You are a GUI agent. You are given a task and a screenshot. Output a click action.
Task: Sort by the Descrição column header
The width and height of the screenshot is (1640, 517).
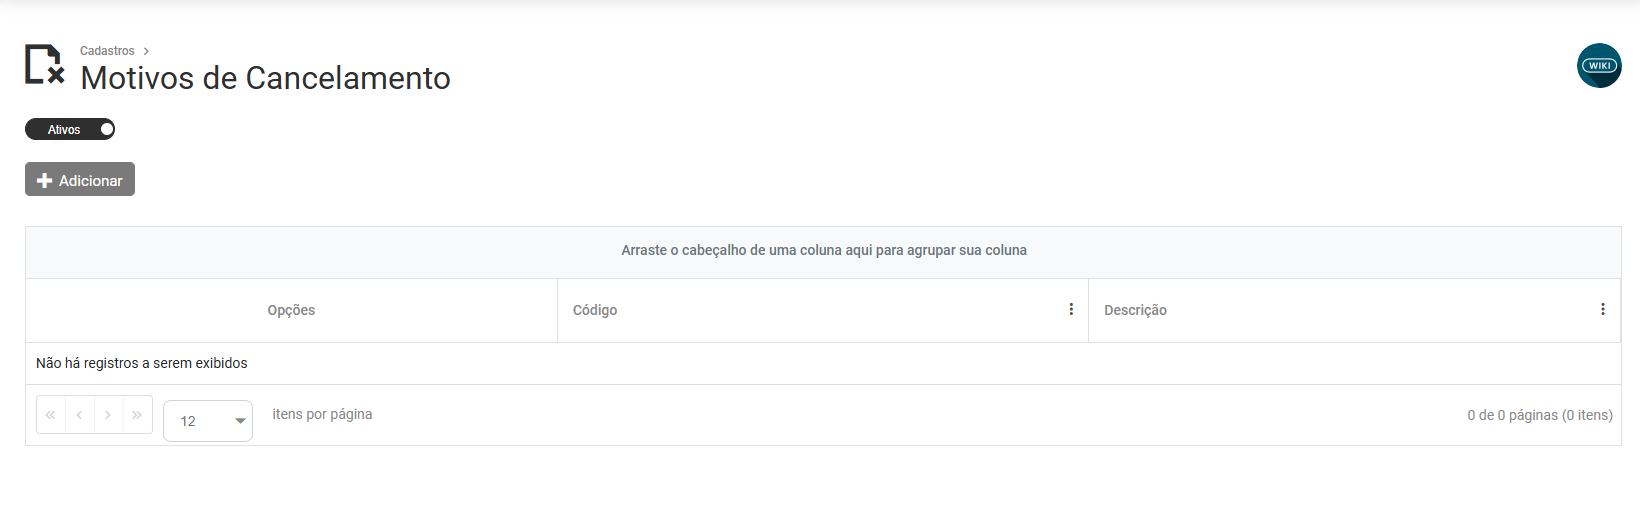pyautogui.click(x=1135, y=310)
